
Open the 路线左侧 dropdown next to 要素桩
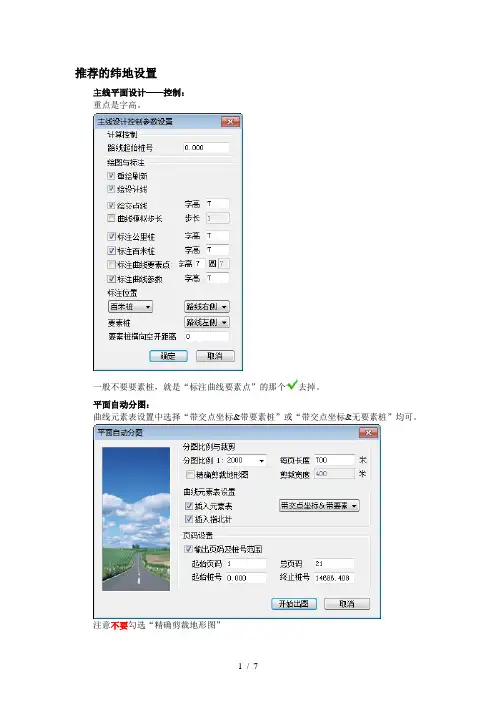pos(207,322)
